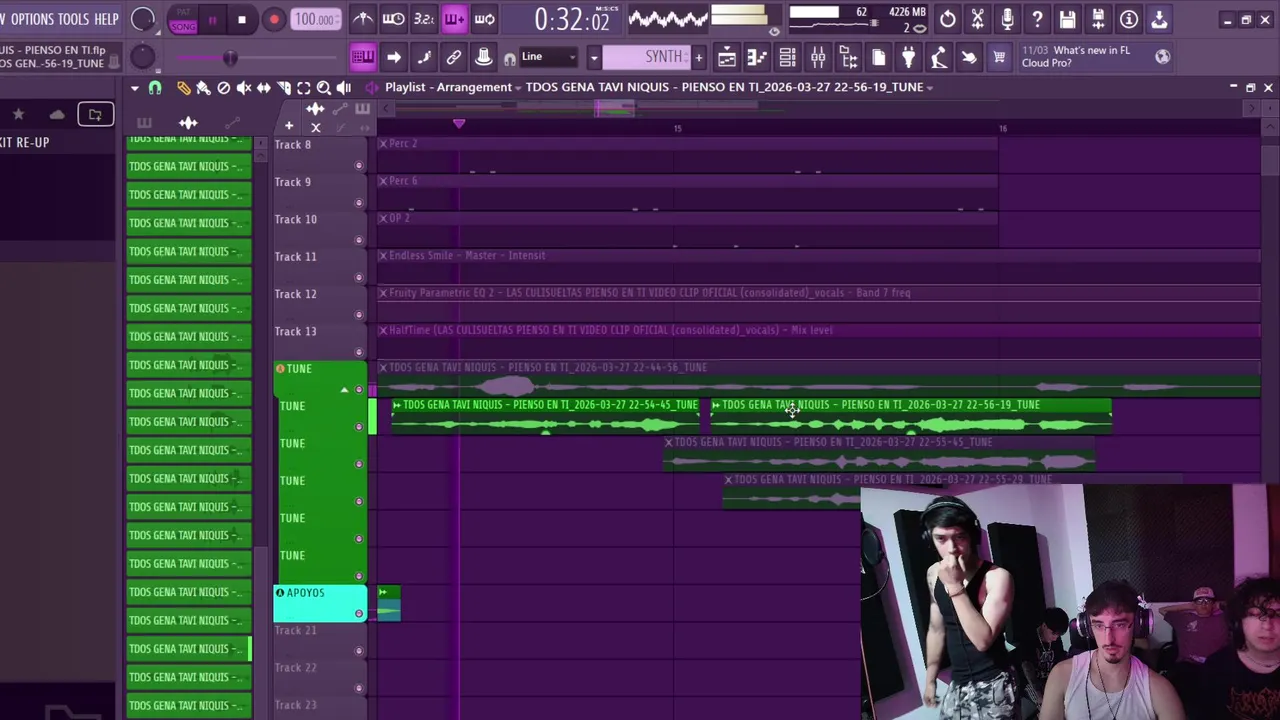Open the Line snap dropdown
The image size is (1280, 720).
tap(548, 57)
